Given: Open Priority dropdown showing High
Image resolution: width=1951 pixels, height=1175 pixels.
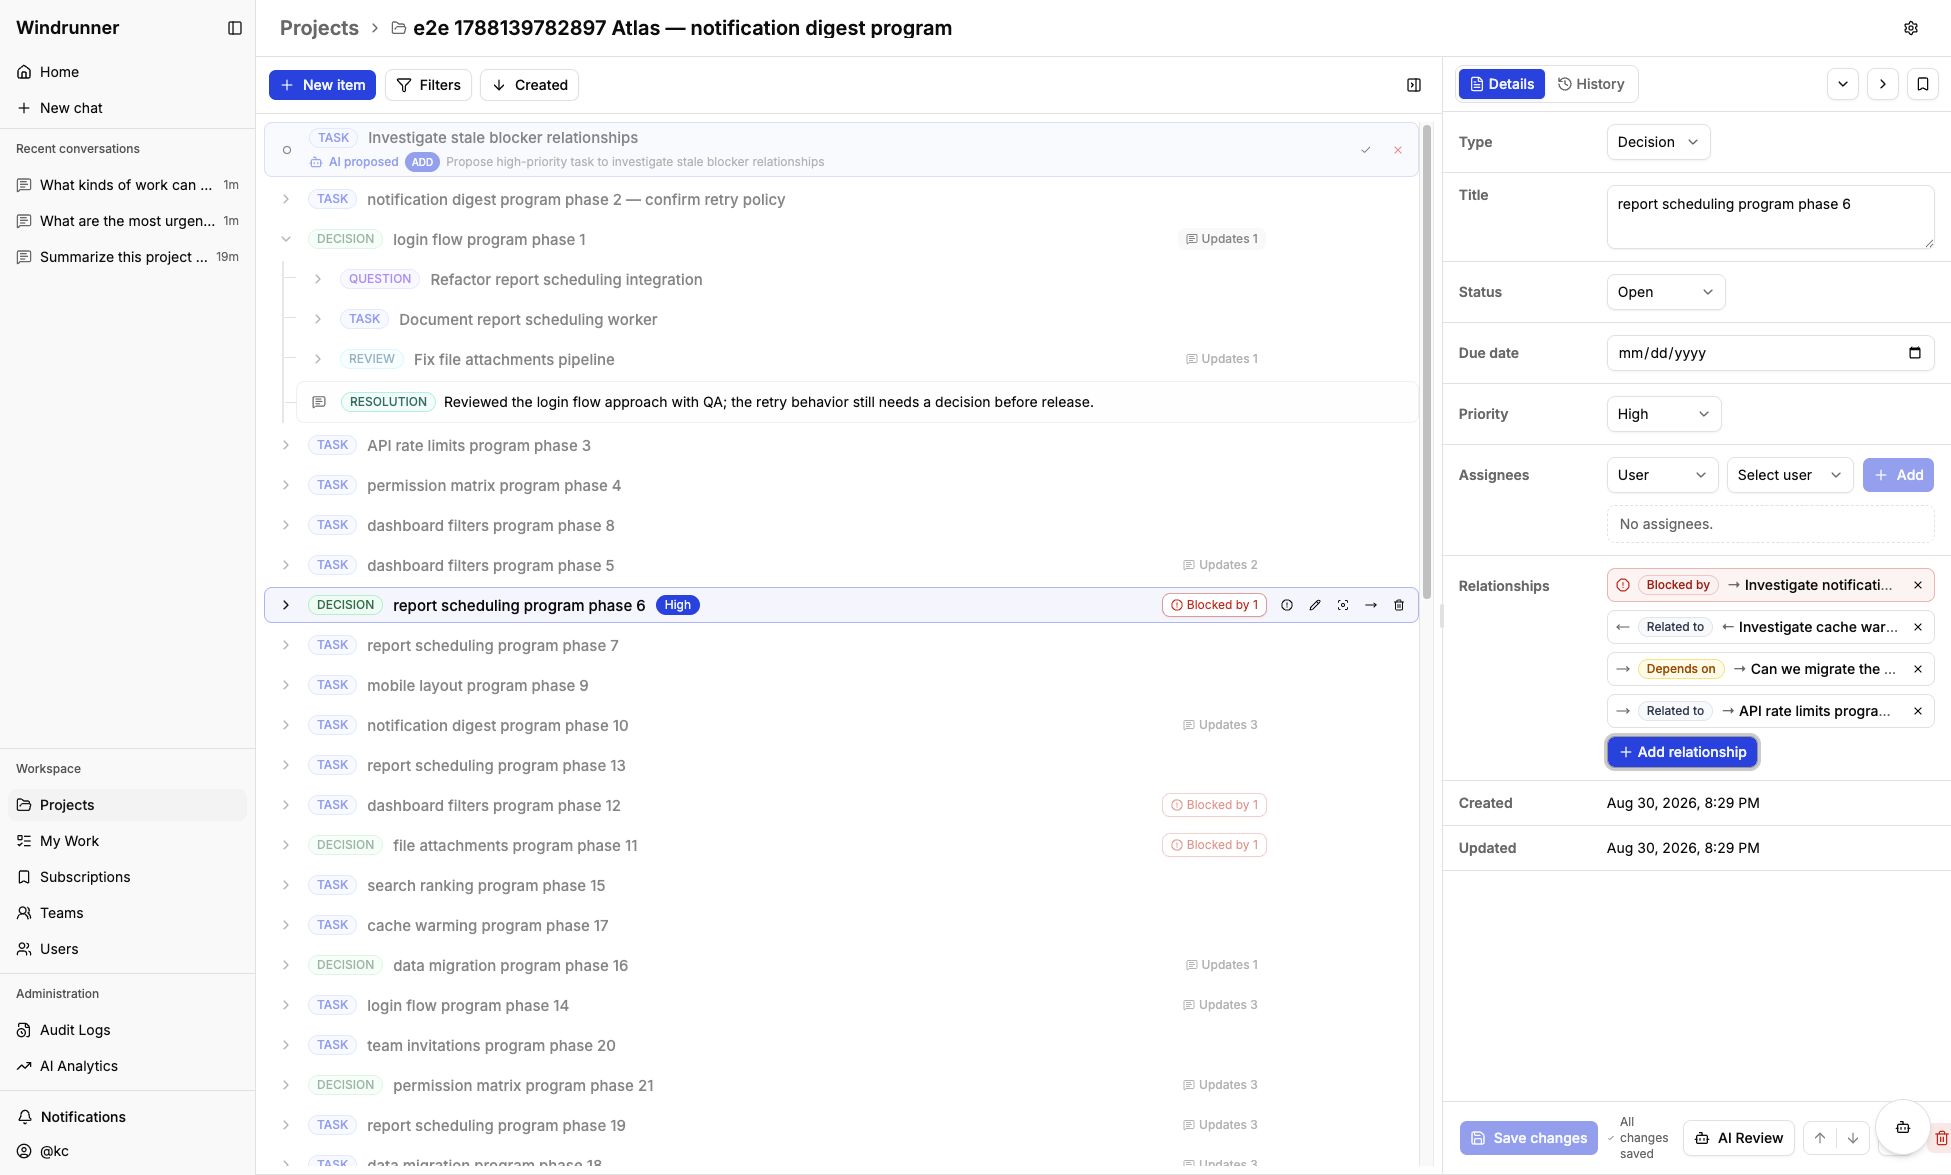Looking at the screenshot, I should point(1663,414).
